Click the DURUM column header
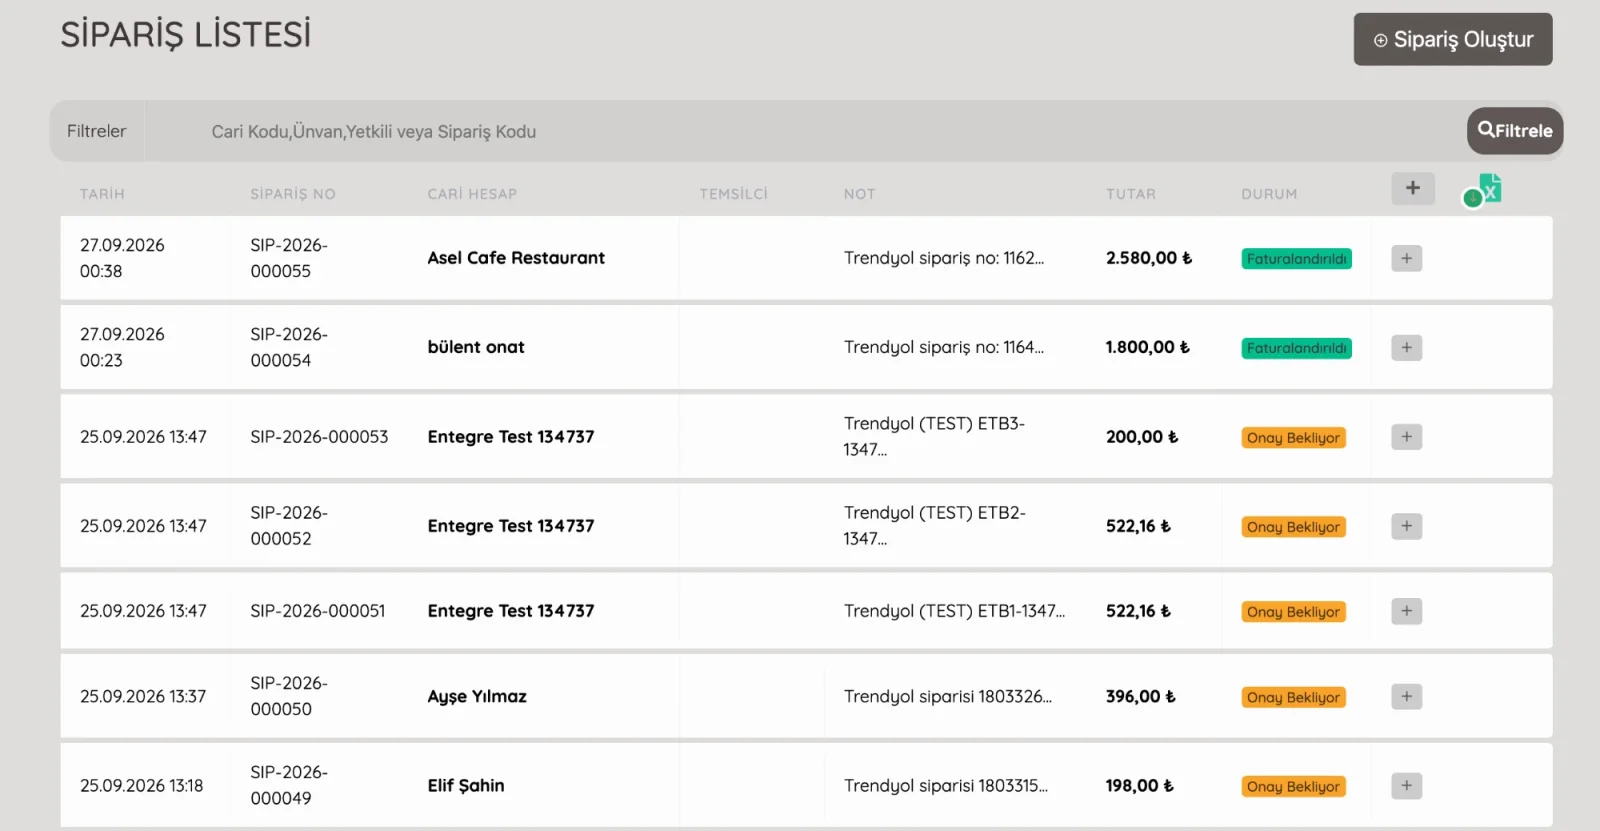 (1269, 194)
